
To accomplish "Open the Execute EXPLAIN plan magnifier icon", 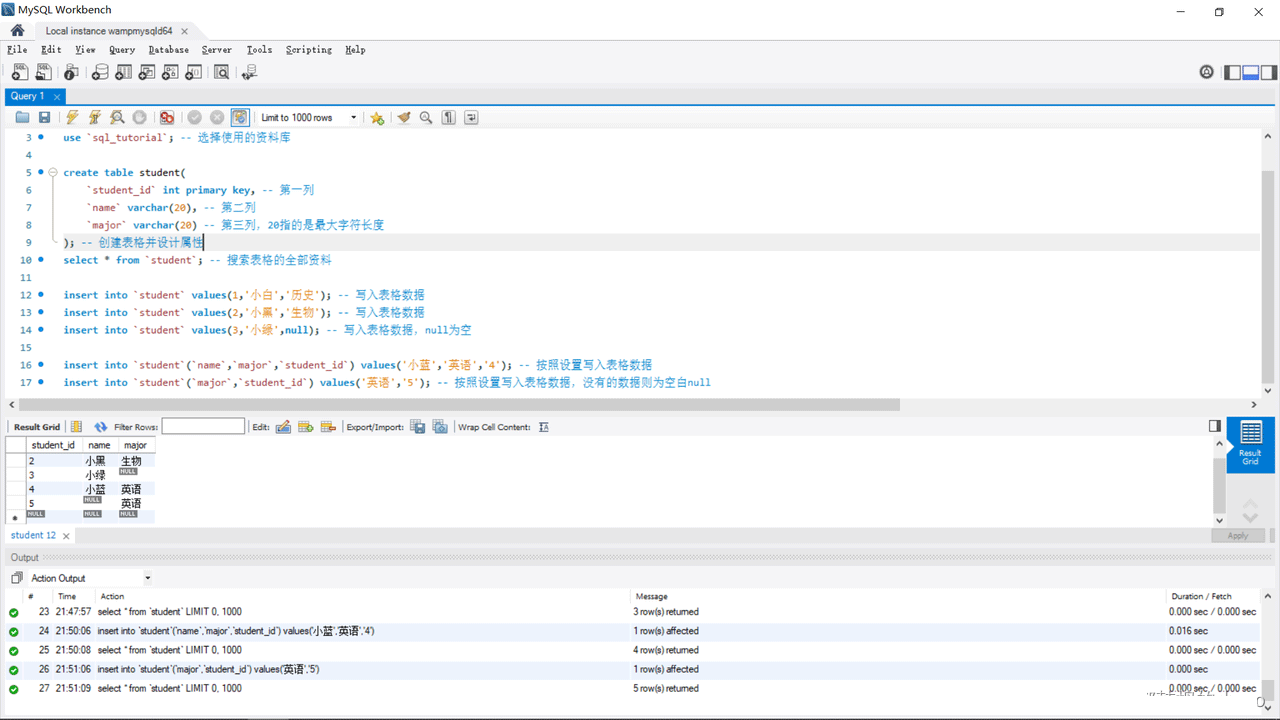I will [x=116, y=117].
